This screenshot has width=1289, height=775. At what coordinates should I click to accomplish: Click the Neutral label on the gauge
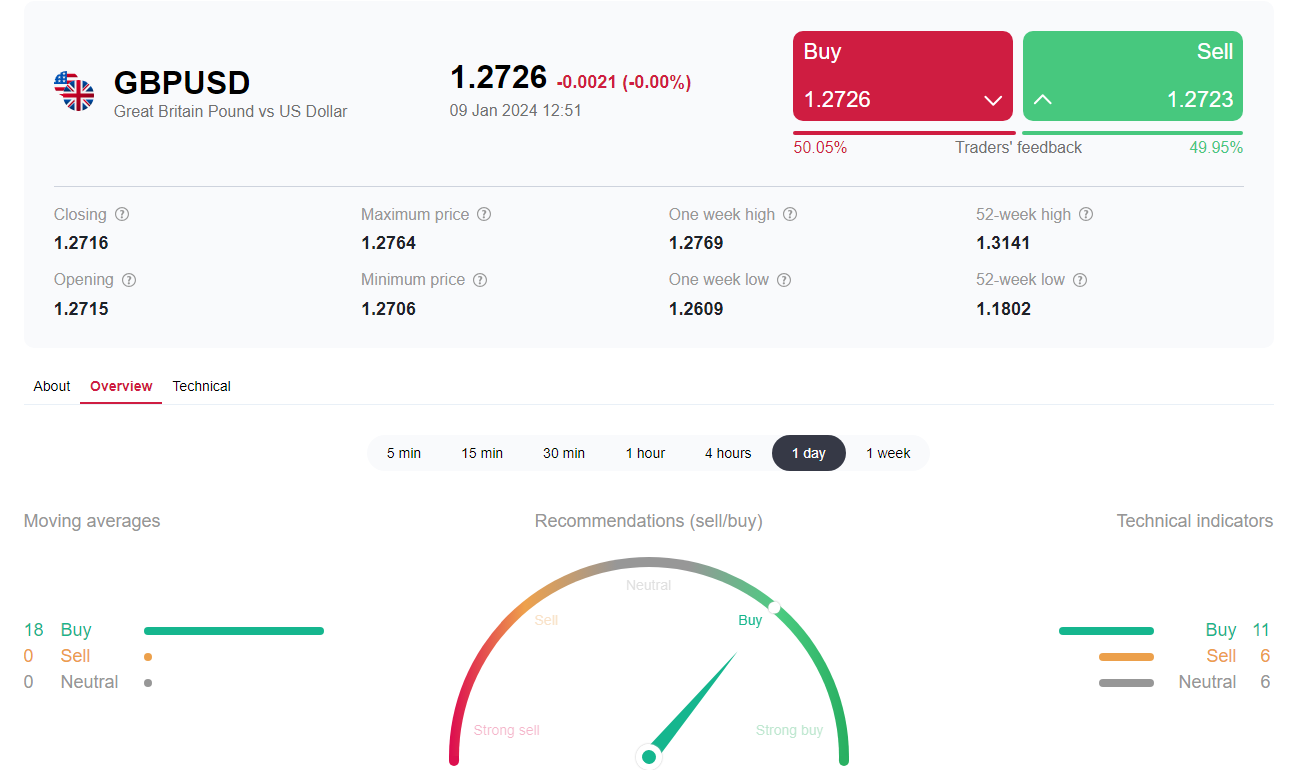649,585
